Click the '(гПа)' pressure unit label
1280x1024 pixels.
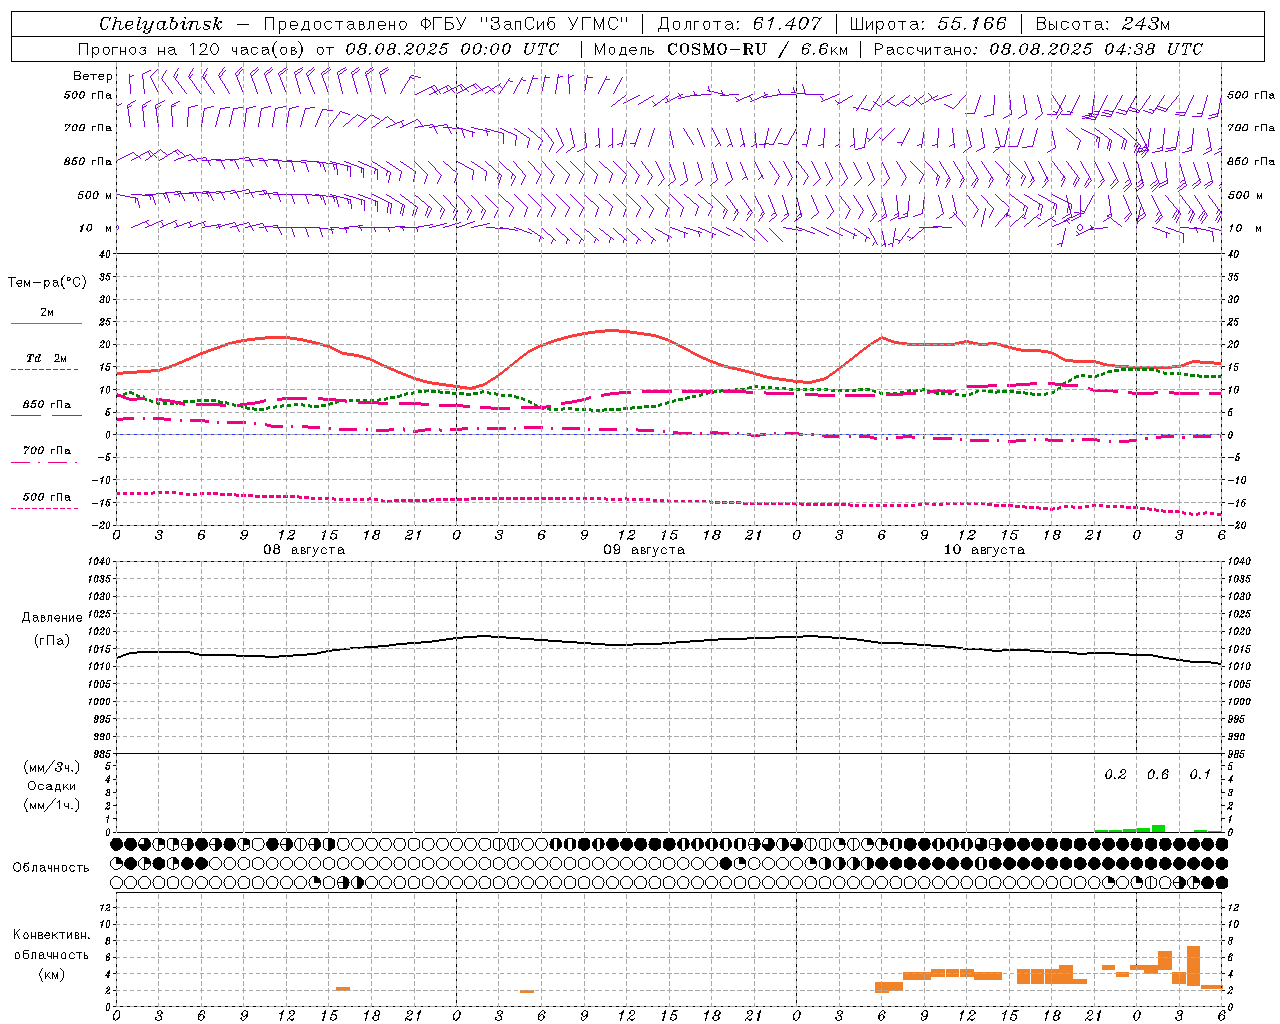point(52,641)
